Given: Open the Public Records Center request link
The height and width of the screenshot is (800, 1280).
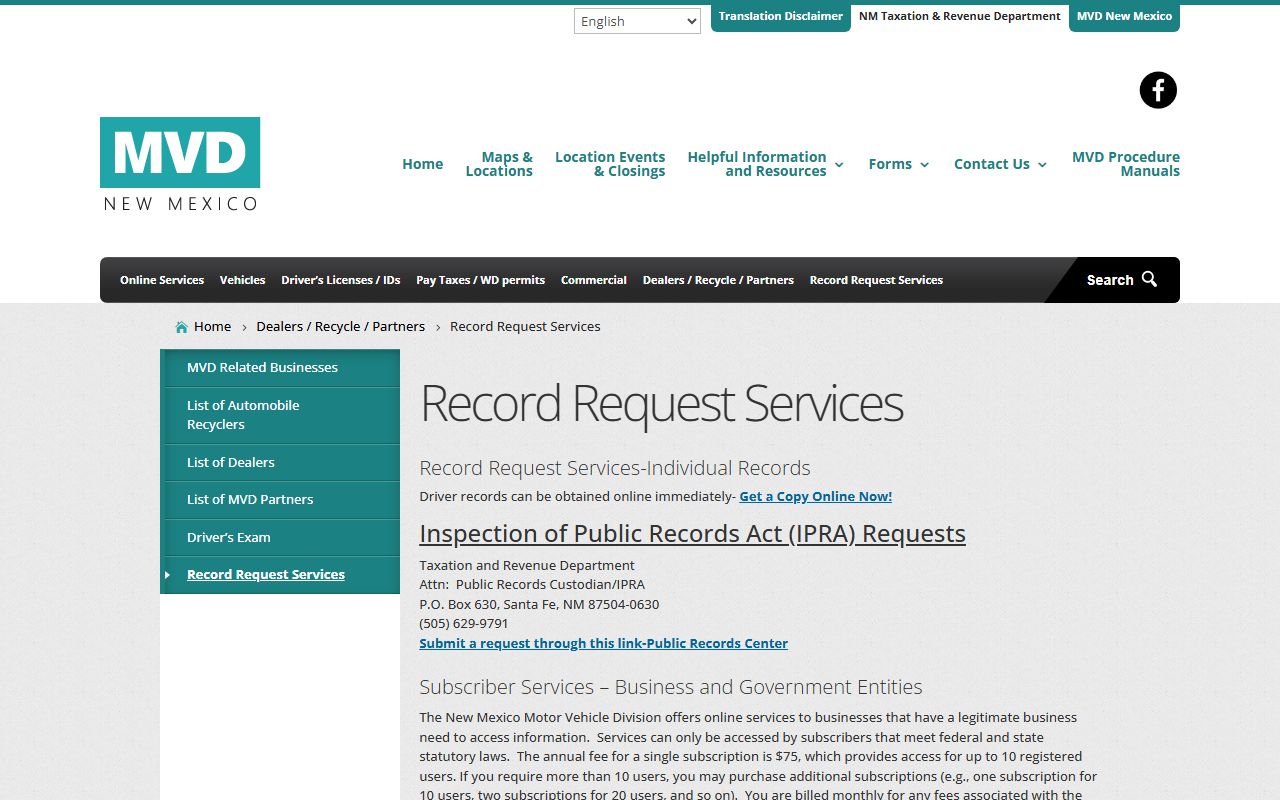Looking at the screenshot, I should coord(603,643).
